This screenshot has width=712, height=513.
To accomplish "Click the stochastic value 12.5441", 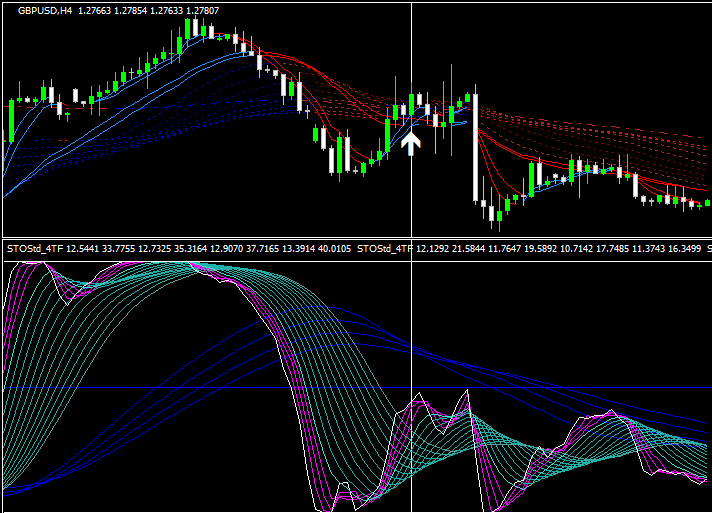I will (85, 248).
